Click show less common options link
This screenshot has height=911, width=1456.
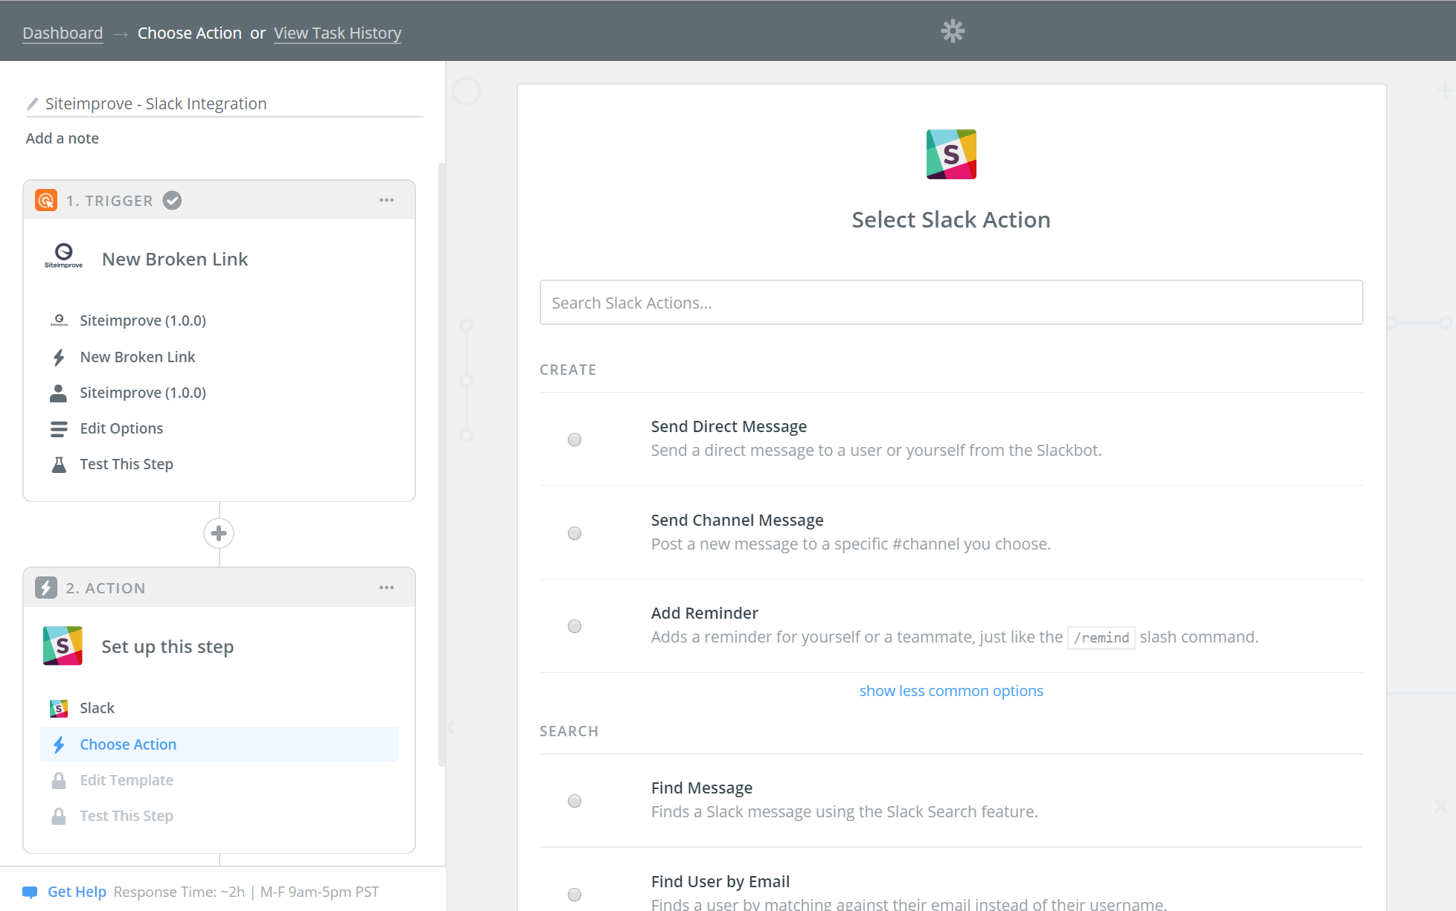(951, 691)
